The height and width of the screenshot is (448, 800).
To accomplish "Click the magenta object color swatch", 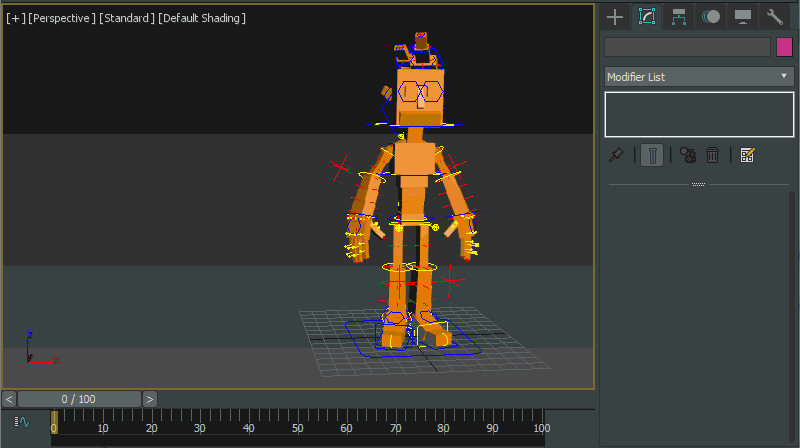I will click(785, 47).
